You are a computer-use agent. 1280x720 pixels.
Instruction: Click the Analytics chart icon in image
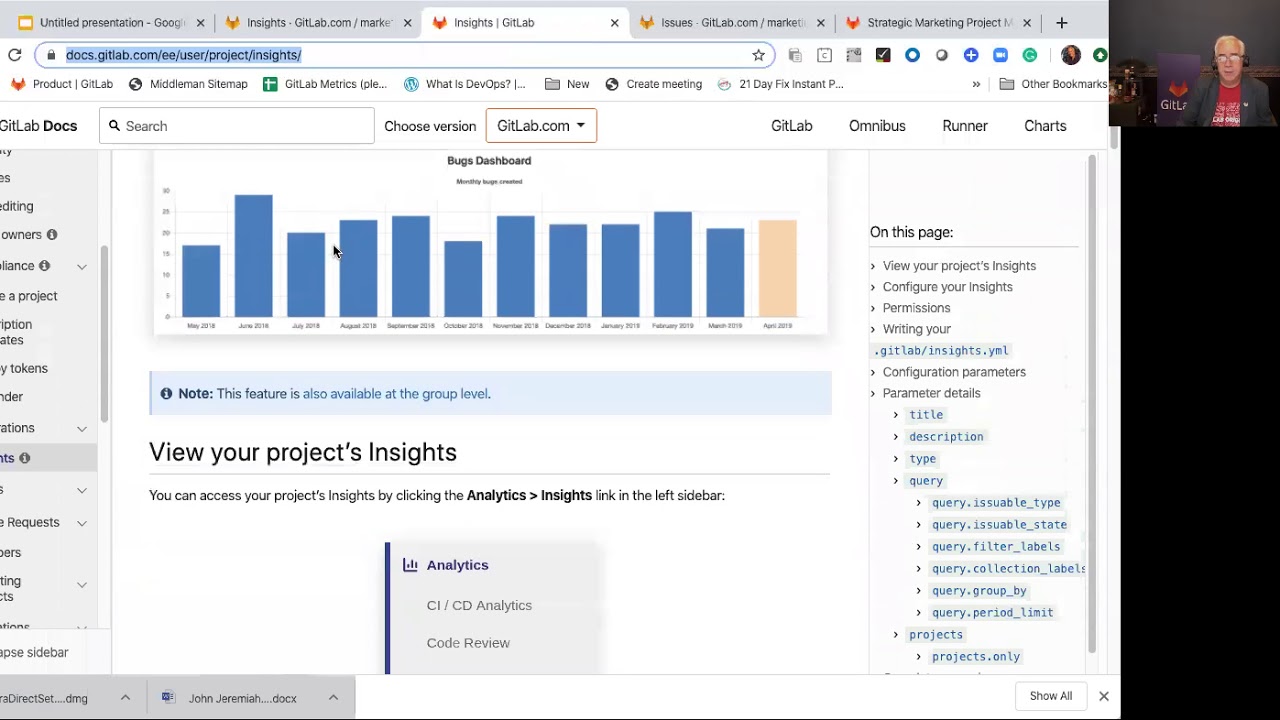click(x=410, y=565)
